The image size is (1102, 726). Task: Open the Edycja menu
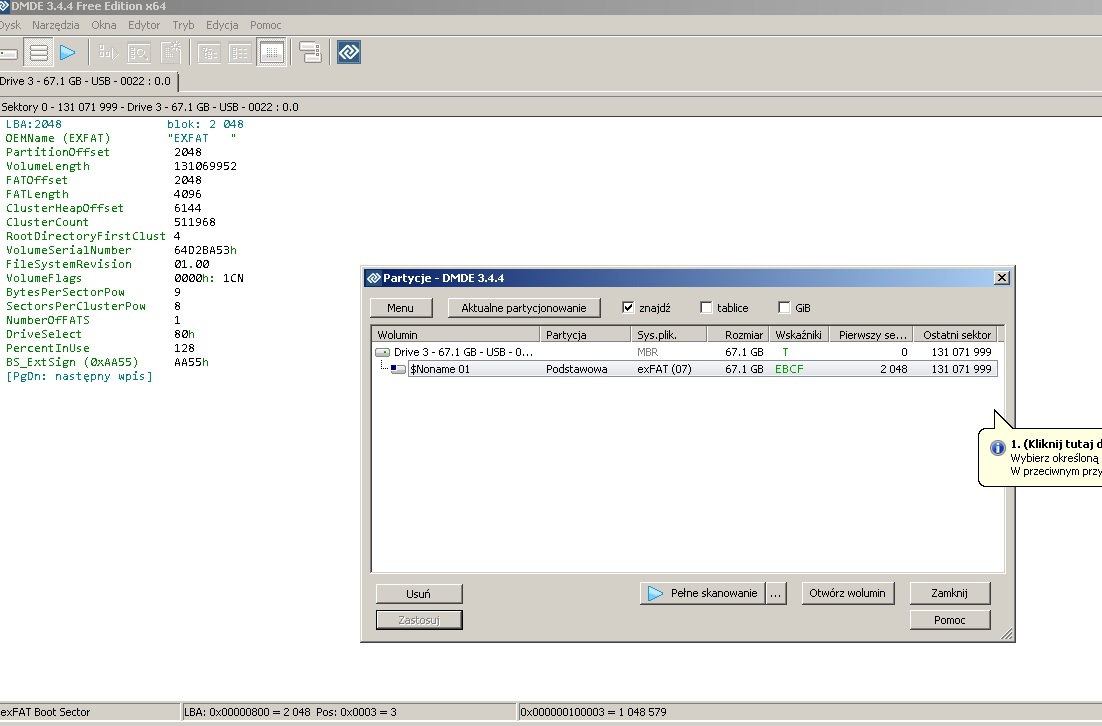tap(222, 25)
